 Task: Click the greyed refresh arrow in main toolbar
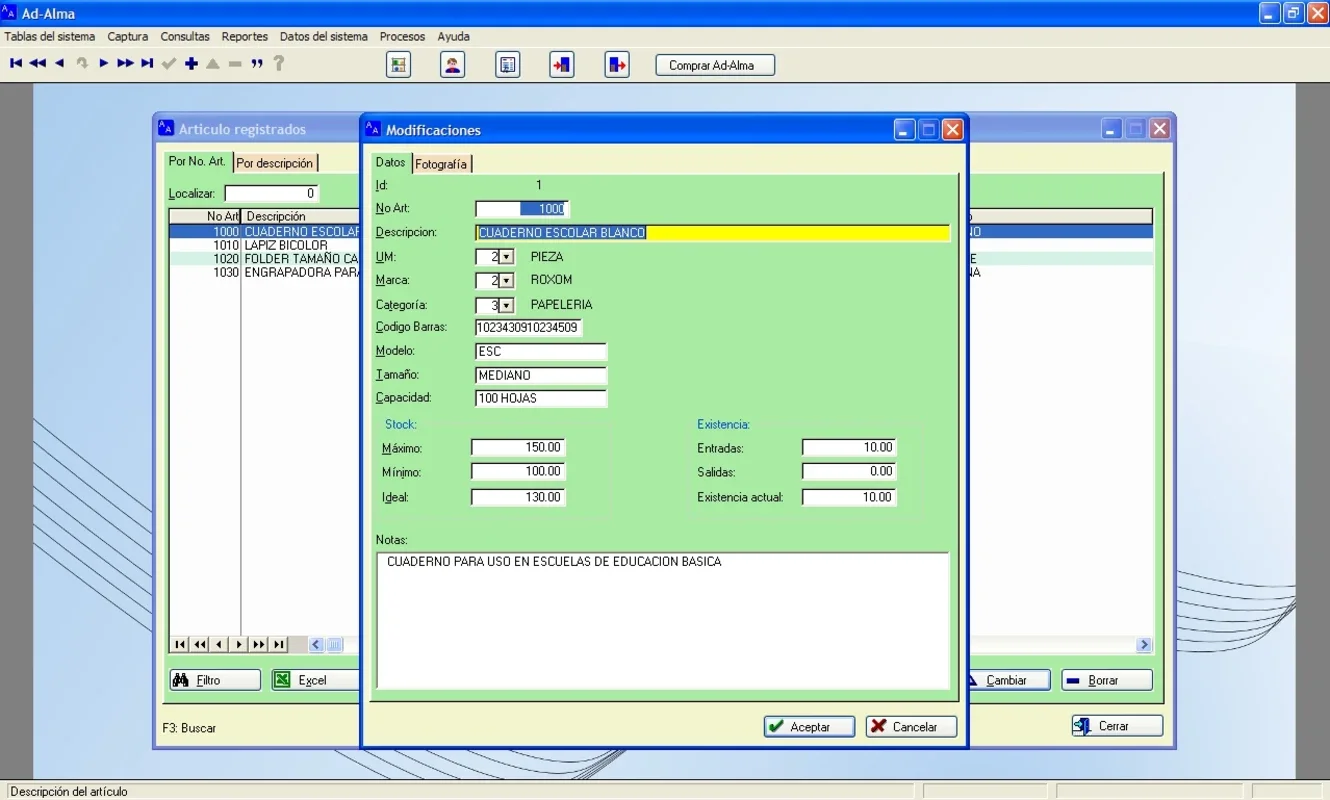tap(81, 64)
